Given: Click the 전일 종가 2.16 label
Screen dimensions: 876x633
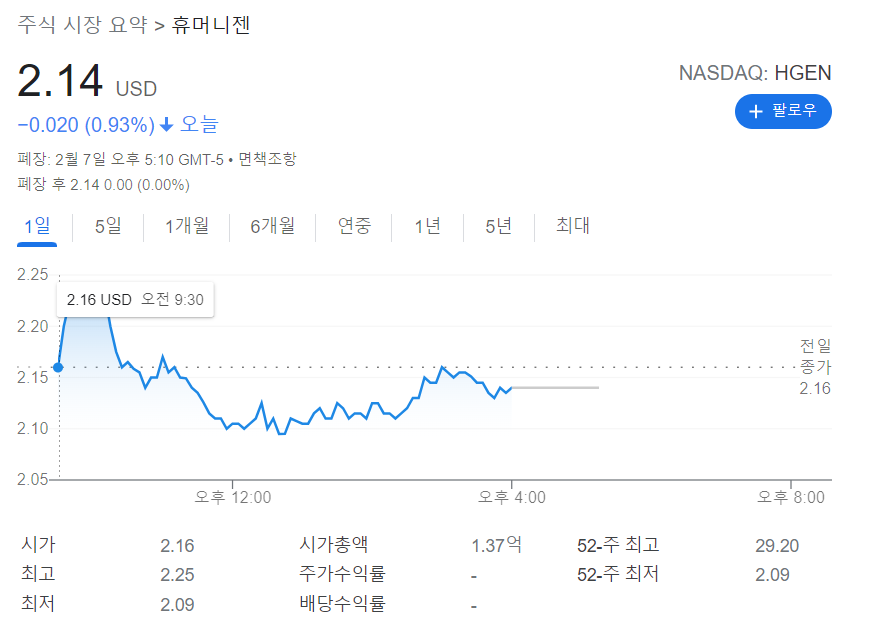Looking at the screenshot, I should 815,367.
